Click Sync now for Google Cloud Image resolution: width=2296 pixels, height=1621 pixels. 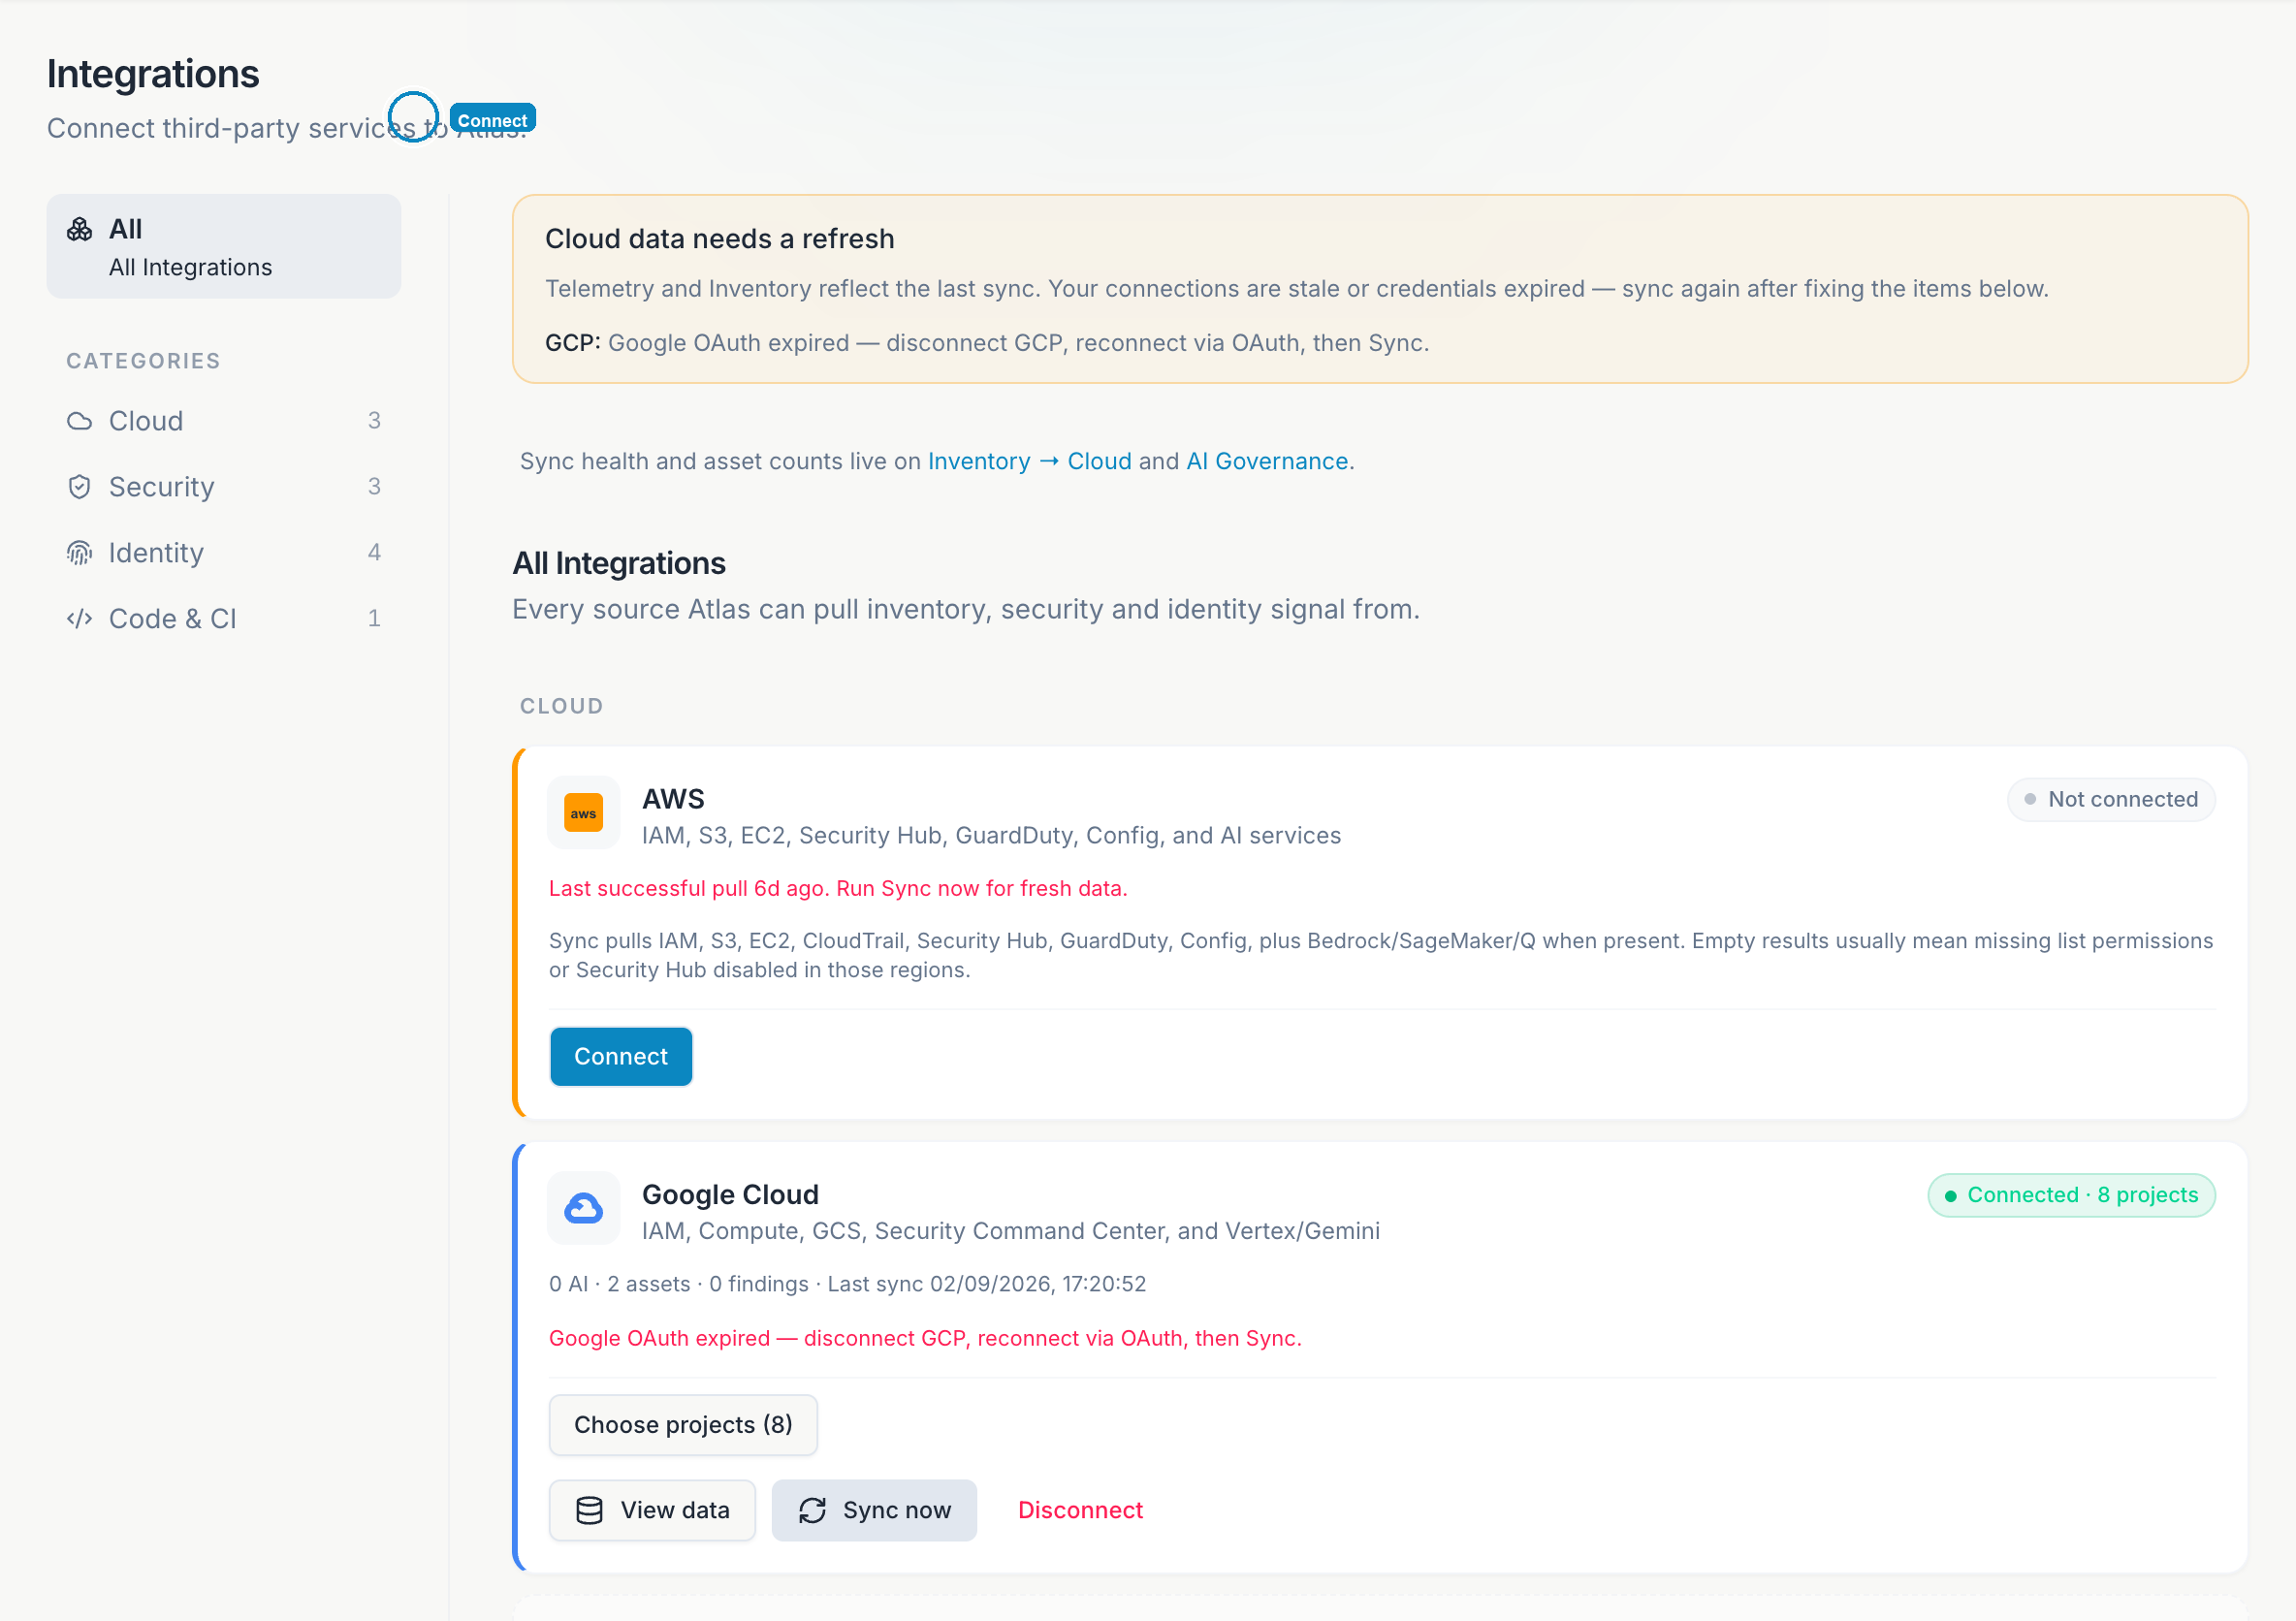[x=874, y=1511]
